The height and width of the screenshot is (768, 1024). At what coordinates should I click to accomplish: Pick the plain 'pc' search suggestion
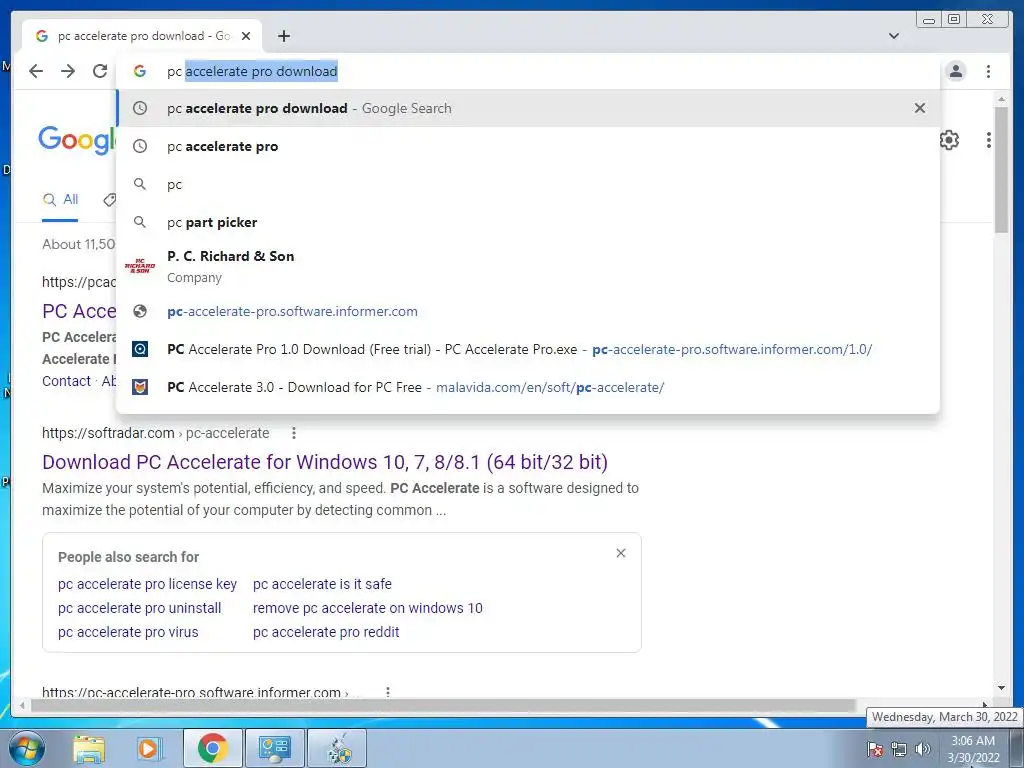click(x=528, y=184)
